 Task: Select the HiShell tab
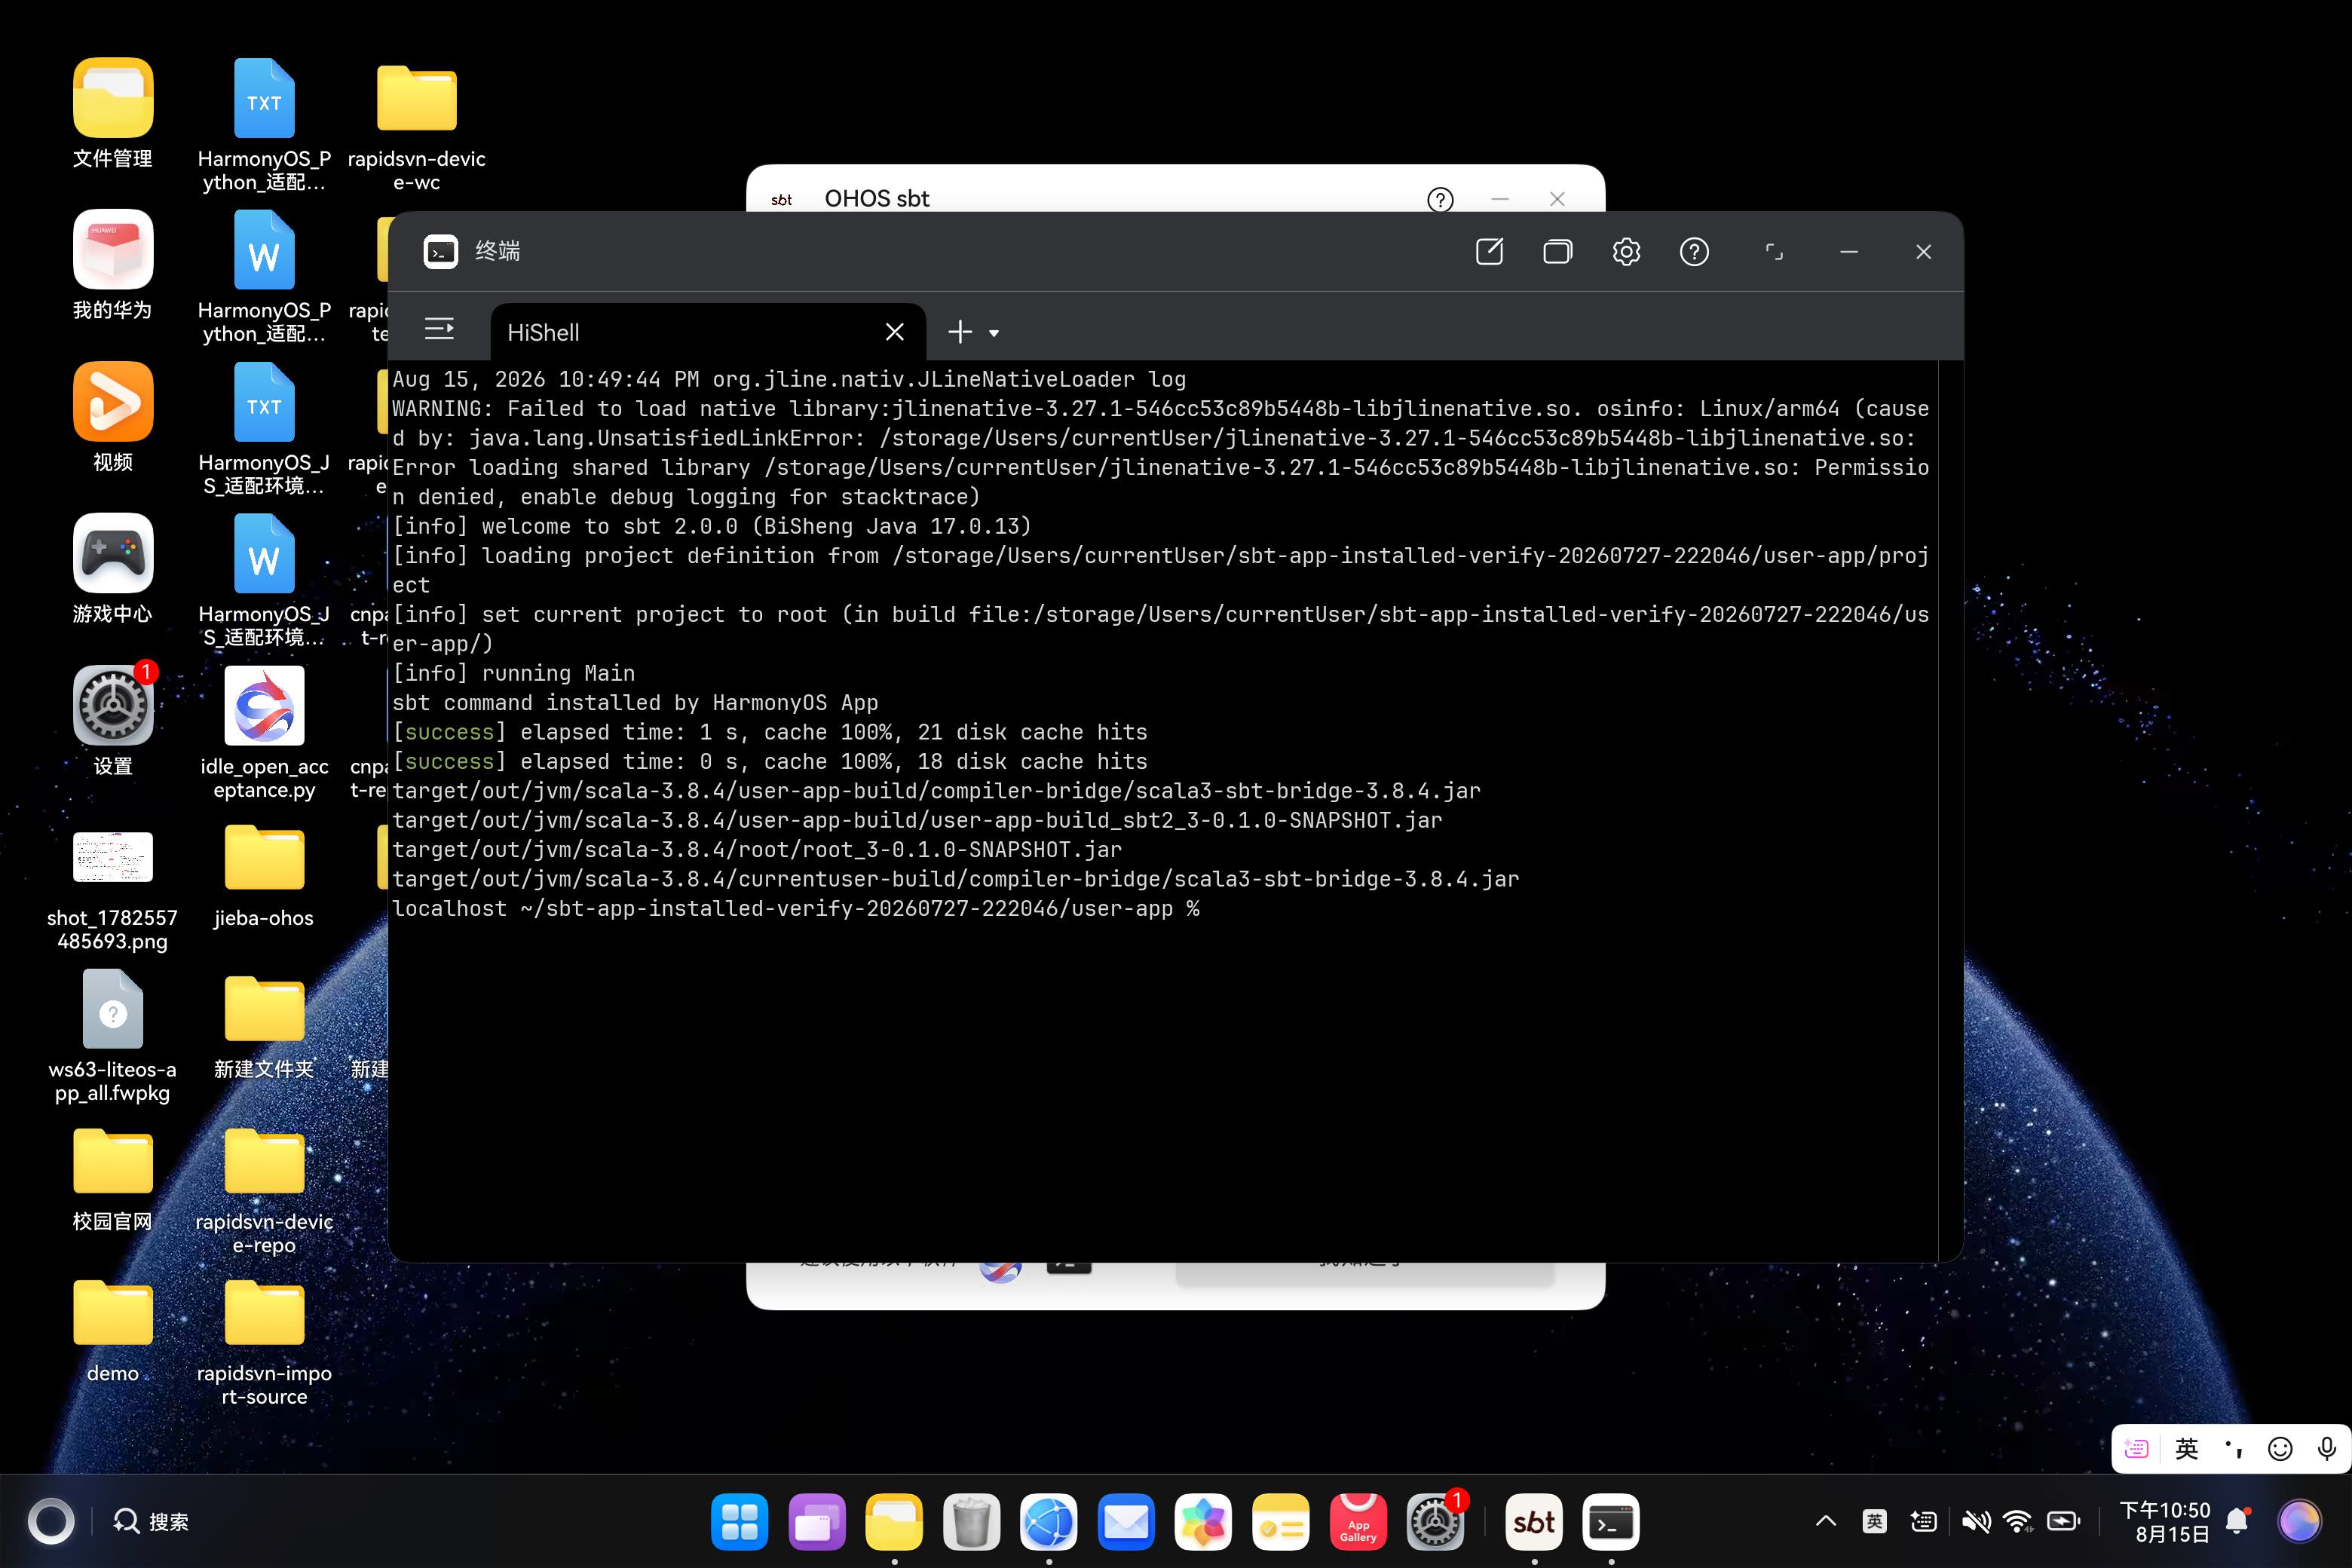[x=708, y=332]
